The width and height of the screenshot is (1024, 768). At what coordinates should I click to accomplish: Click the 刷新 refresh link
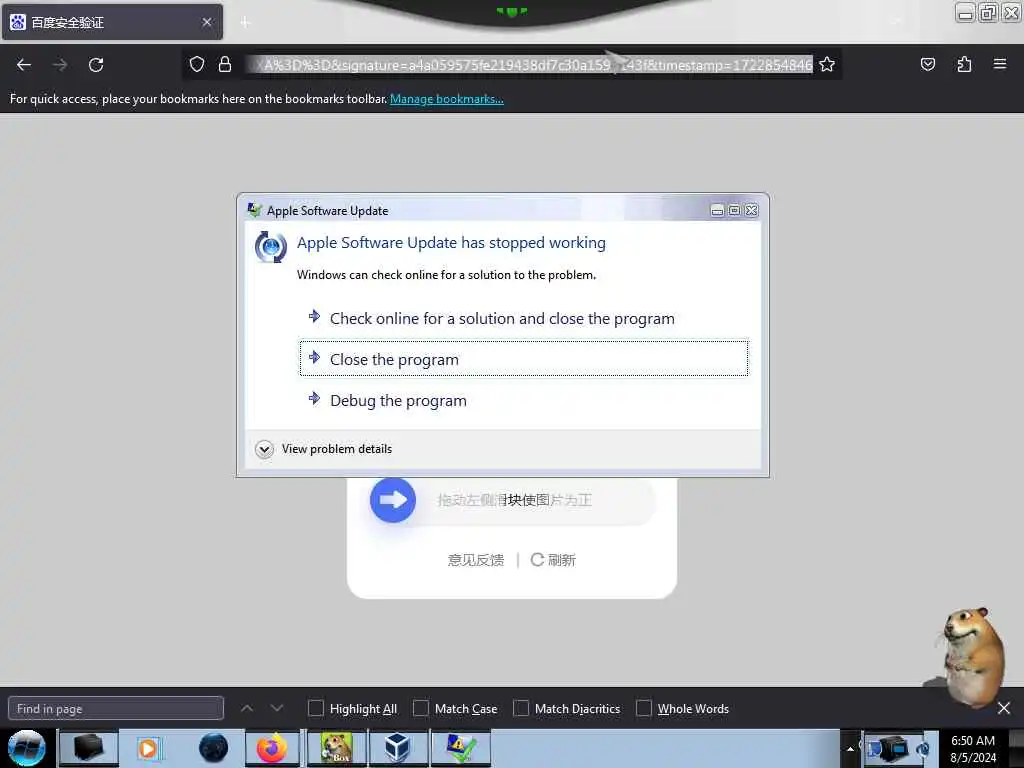pos(553,560)
